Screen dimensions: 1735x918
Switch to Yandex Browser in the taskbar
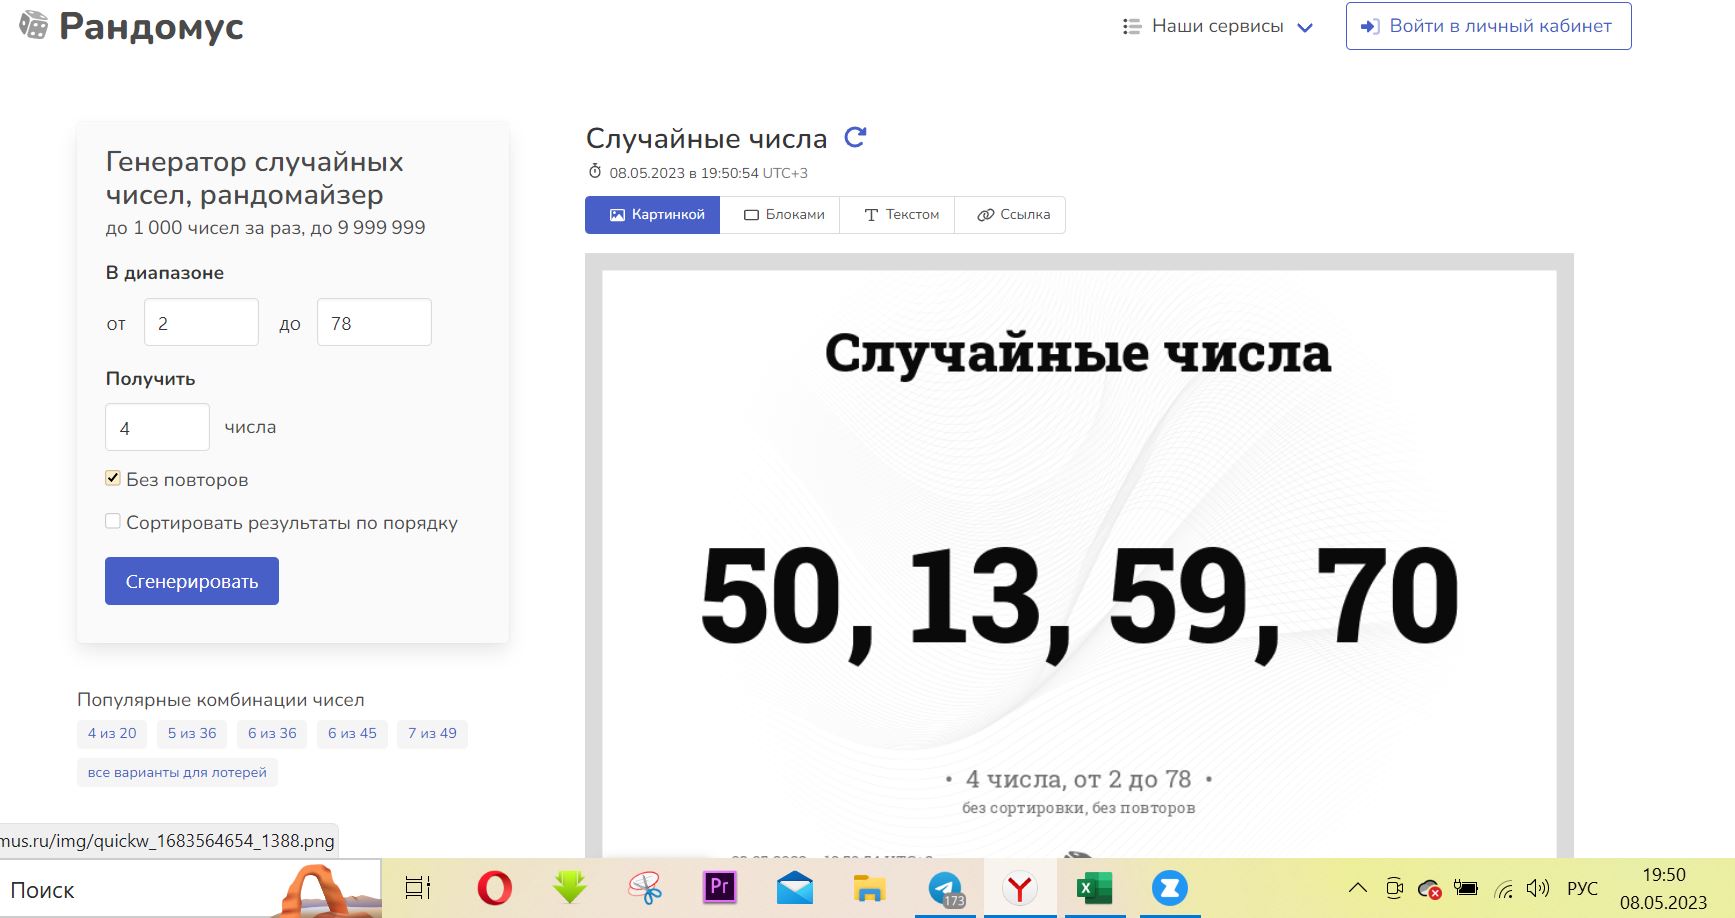[1020, 888]
